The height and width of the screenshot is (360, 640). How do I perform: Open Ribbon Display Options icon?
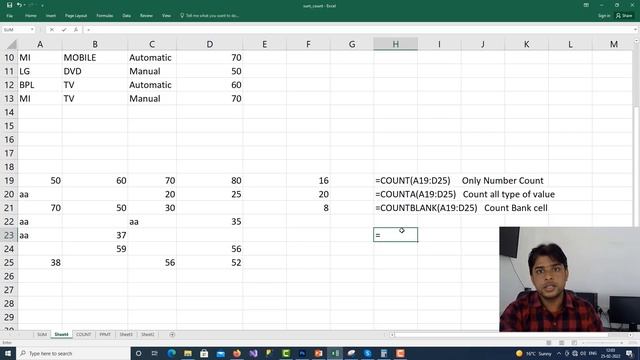point(586,5)
